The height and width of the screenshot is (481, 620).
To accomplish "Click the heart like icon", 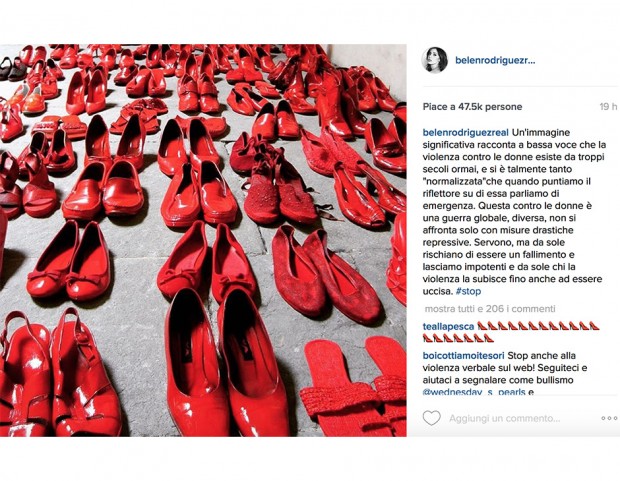I will coord(431,418).
